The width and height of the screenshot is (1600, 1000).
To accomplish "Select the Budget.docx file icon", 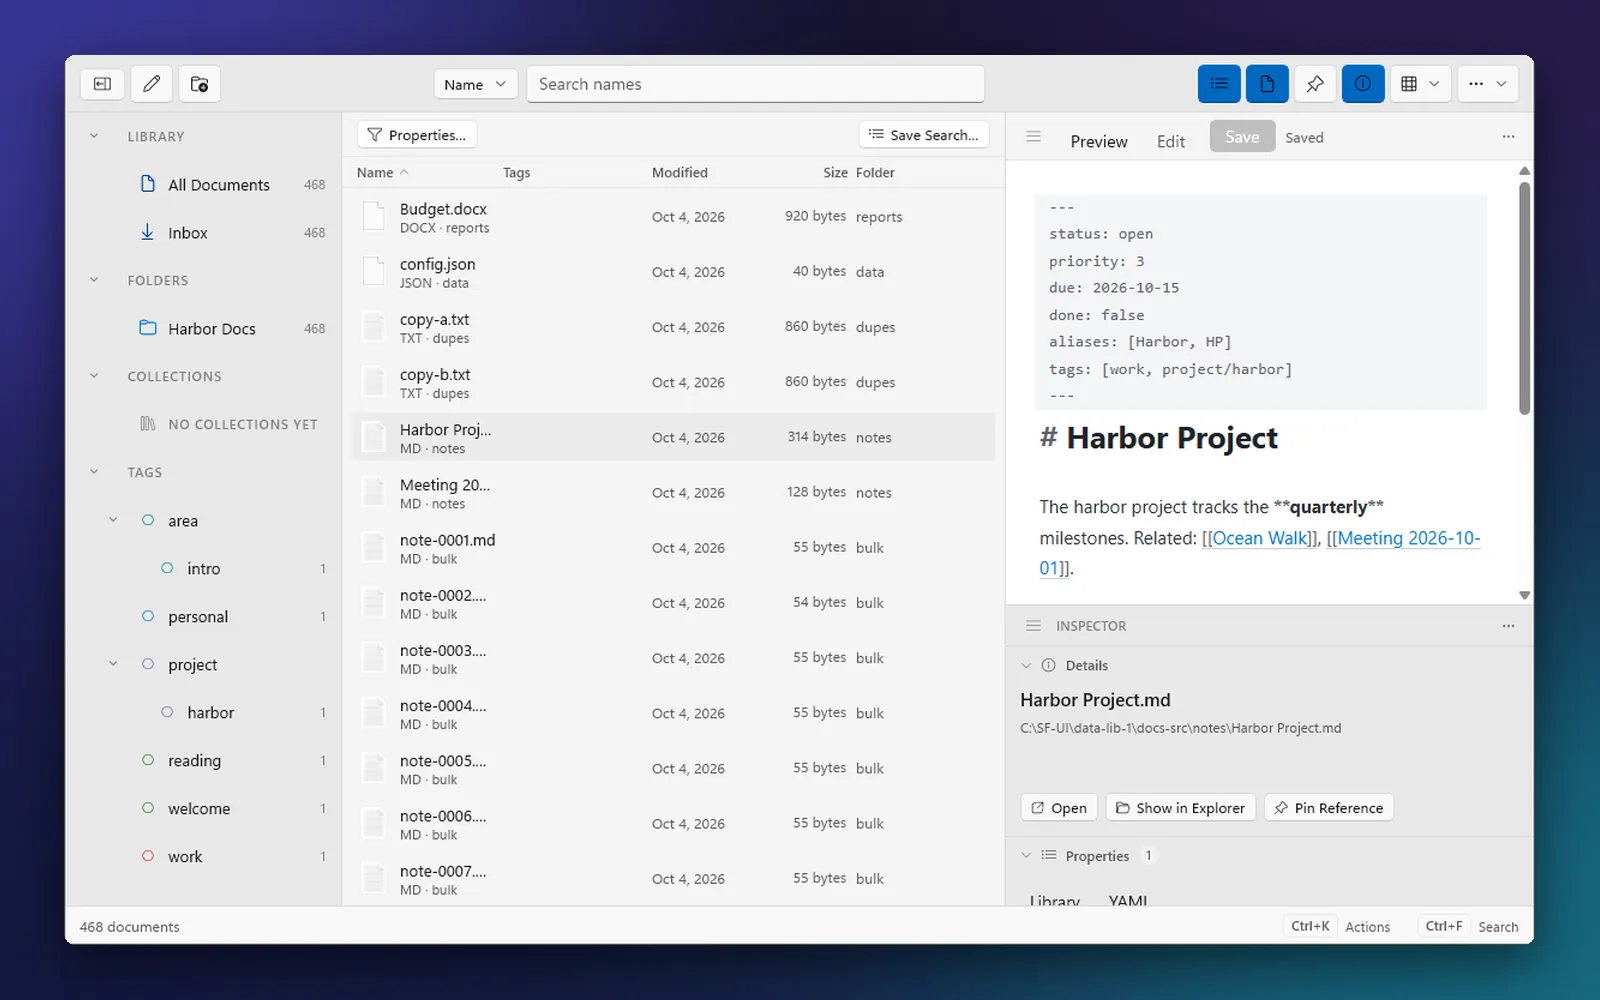I will pyautogui.click(x=374, y=216).
